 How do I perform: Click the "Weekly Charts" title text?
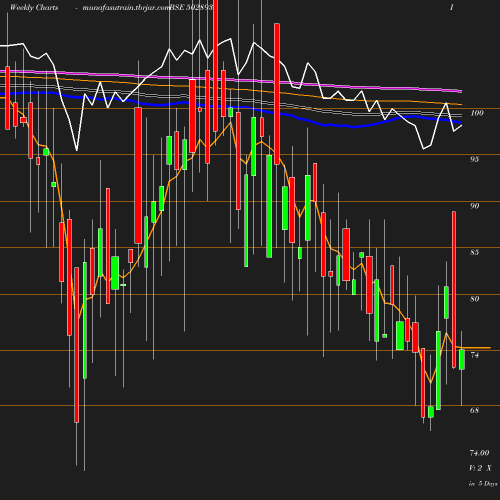click(34, 7)
